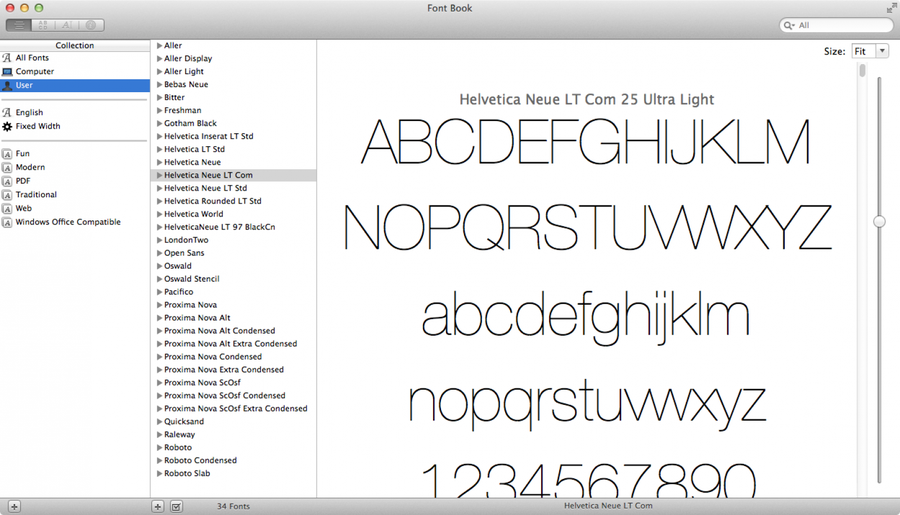Switch to Custom text preview mode

[67, 25]
